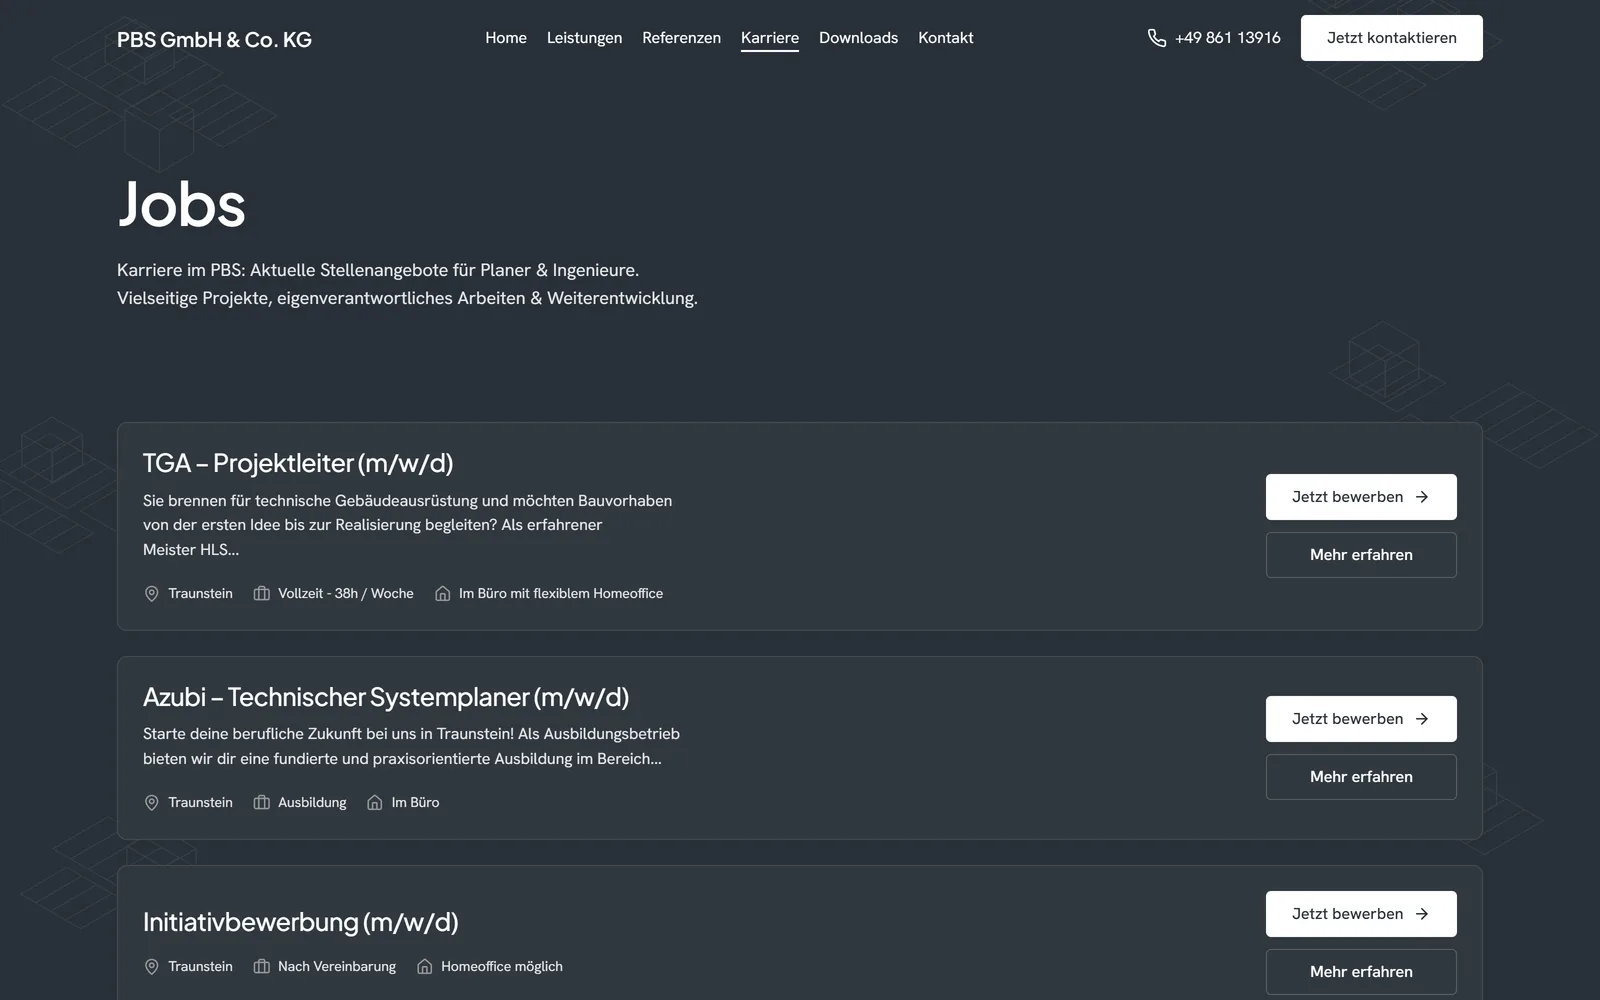Click the house icon beside Im Büro mit flexiblem Homeoffice
Screen dimensions: 1600x1000
[443, 594]
